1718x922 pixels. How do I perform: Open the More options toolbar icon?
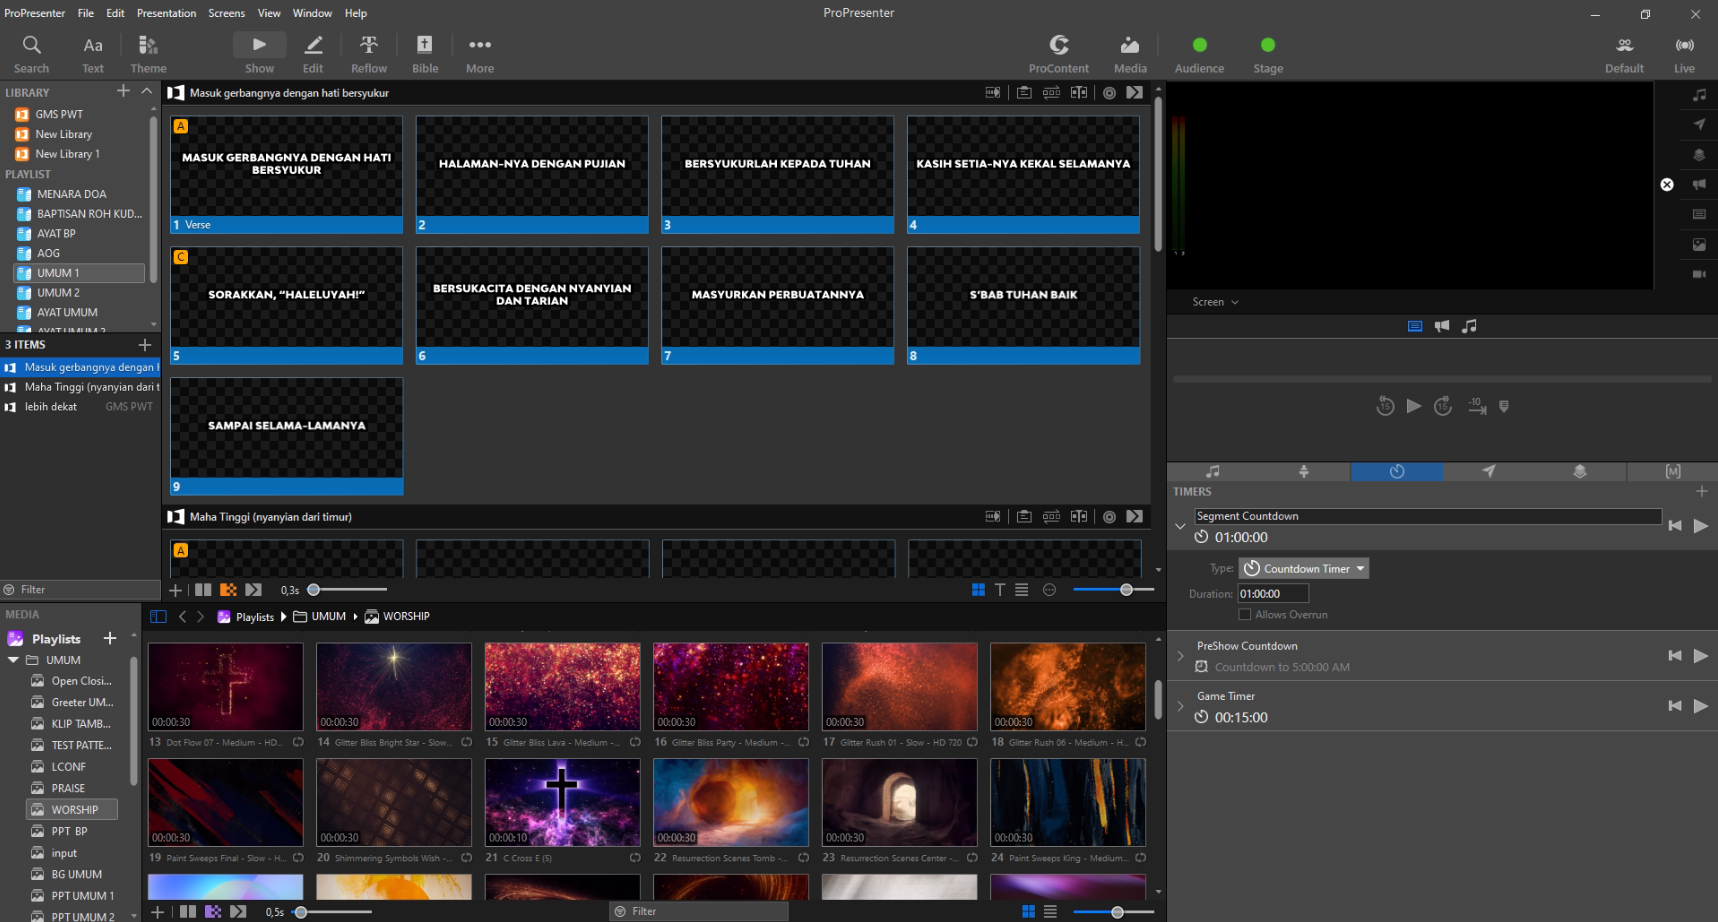479,52
